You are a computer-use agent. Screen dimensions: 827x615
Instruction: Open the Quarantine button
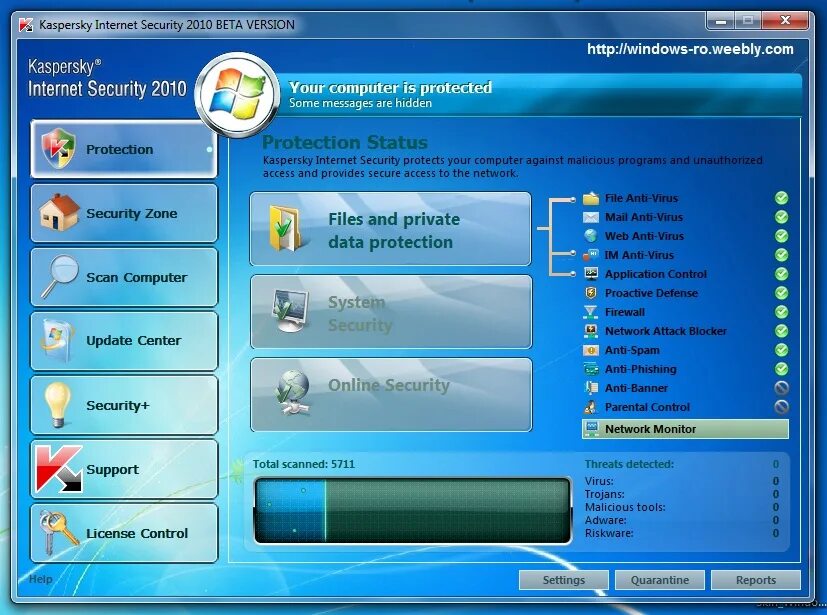coord(660,580)
